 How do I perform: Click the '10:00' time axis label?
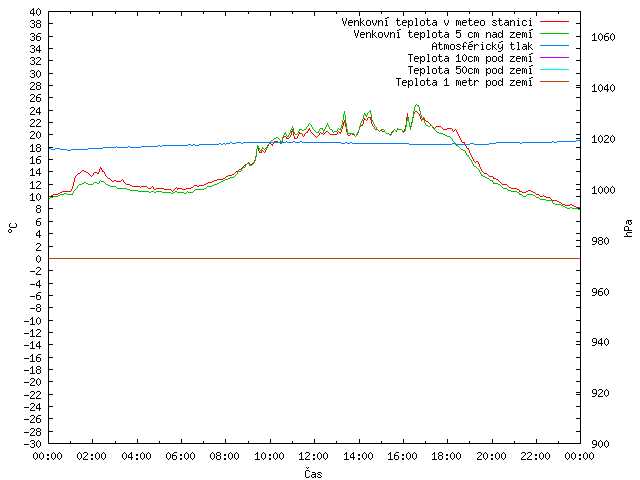point(269,456)
